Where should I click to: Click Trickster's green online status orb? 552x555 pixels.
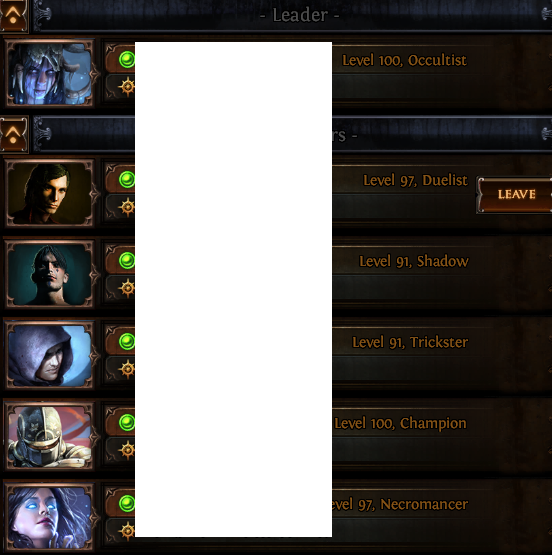(x=127, y=342)
